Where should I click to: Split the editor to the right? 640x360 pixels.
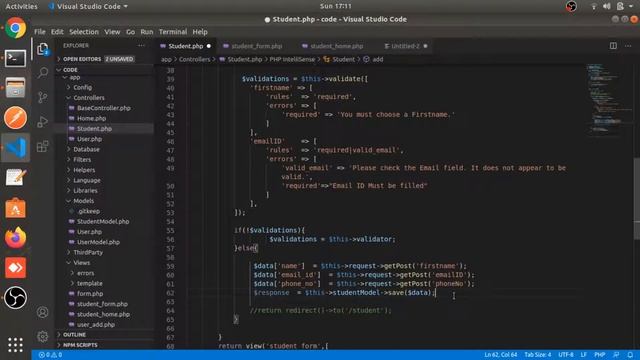pos(613,46)
